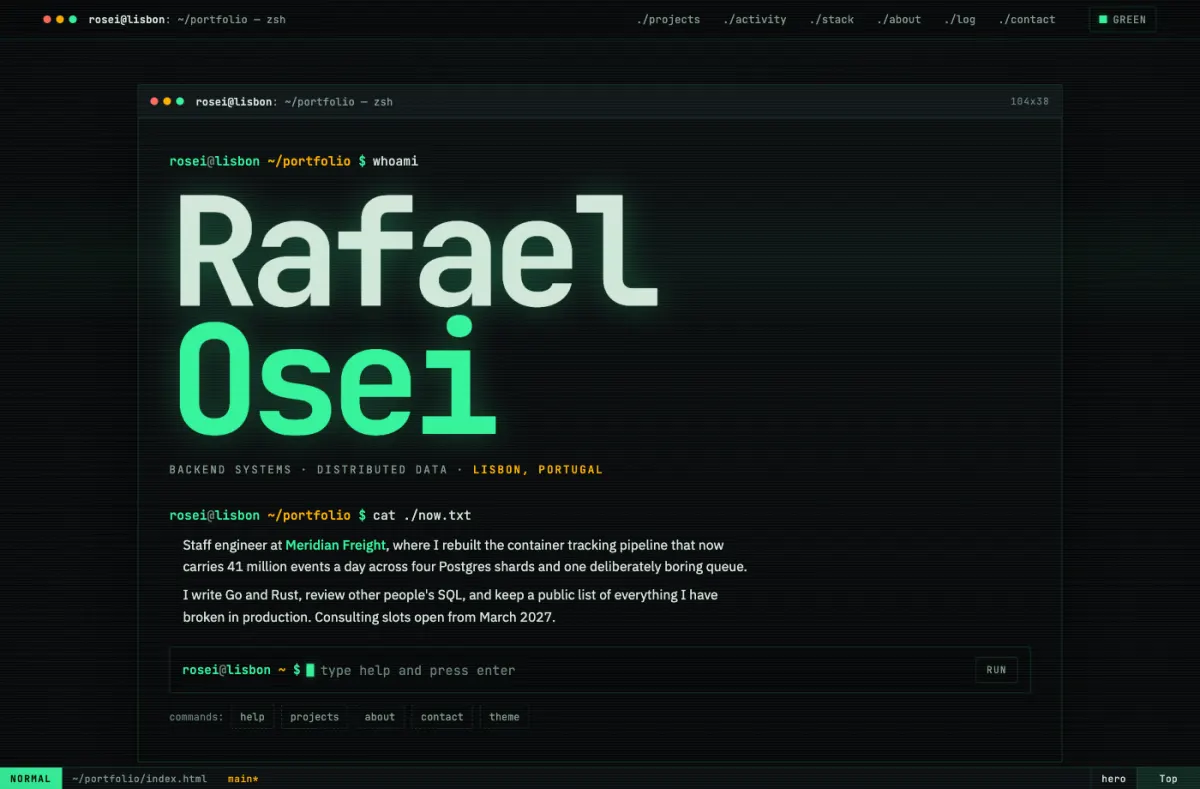Screen dimensions: 1200x789
Task: Click the LISBON, PORTUGAL location text
Action: click(538, 469)
